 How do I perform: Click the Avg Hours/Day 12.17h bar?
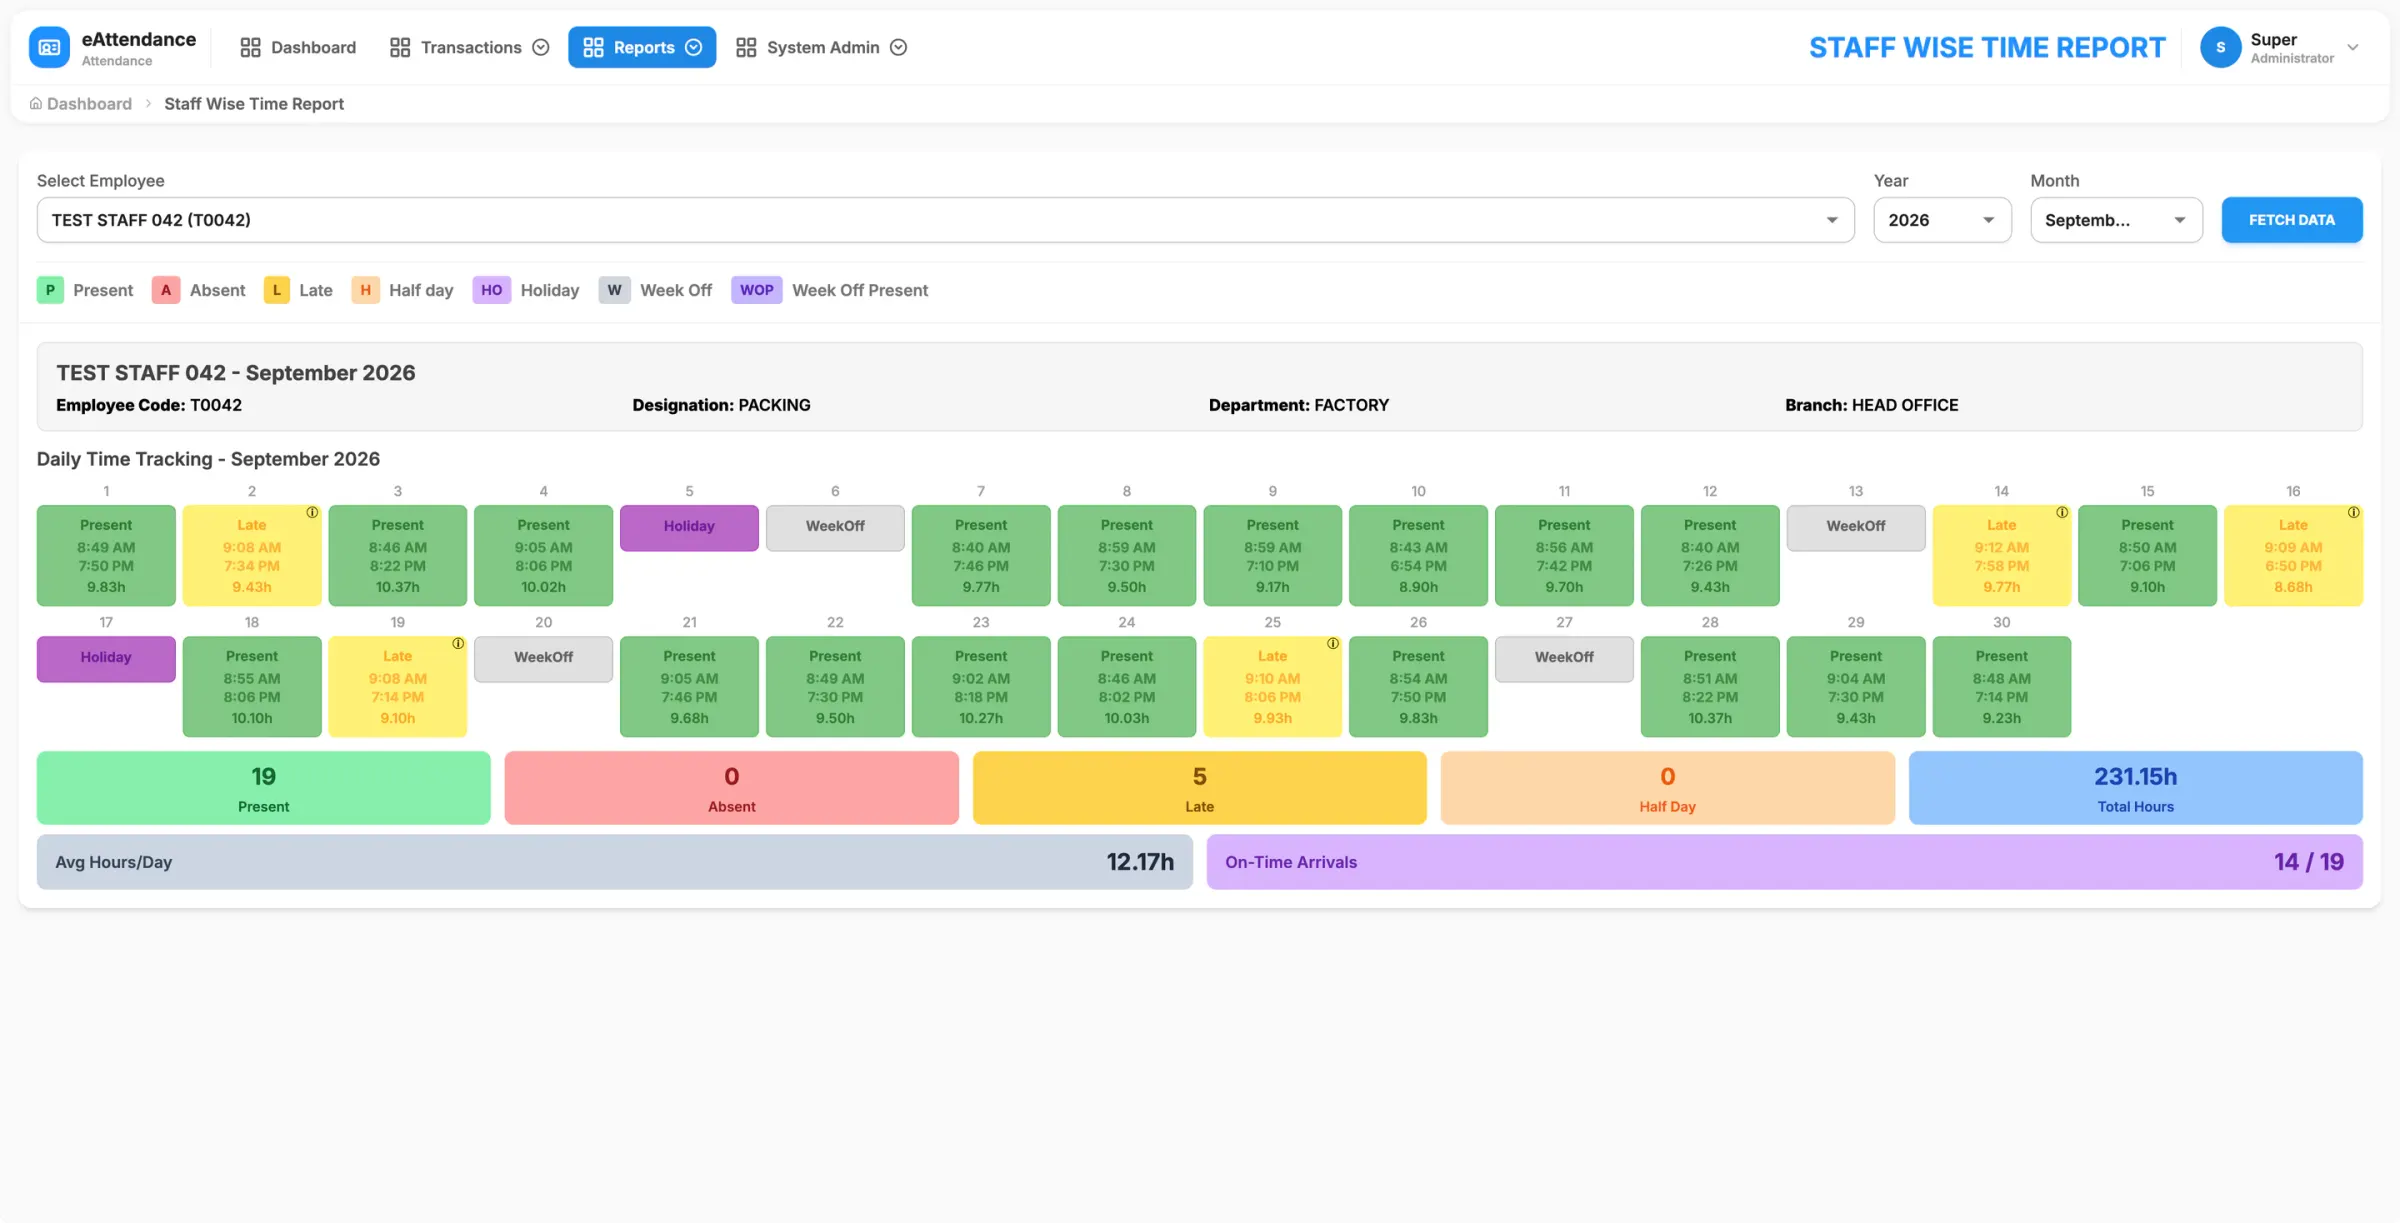click(x=615, y=862)
